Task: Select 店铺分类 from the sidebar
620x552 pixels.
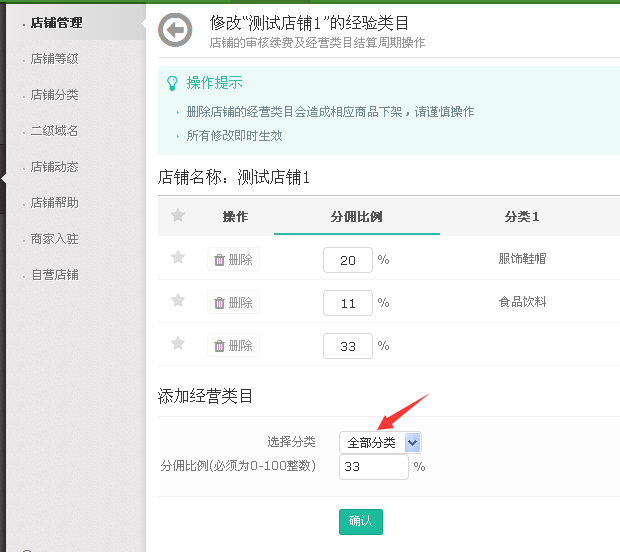Action: [54, 95]
